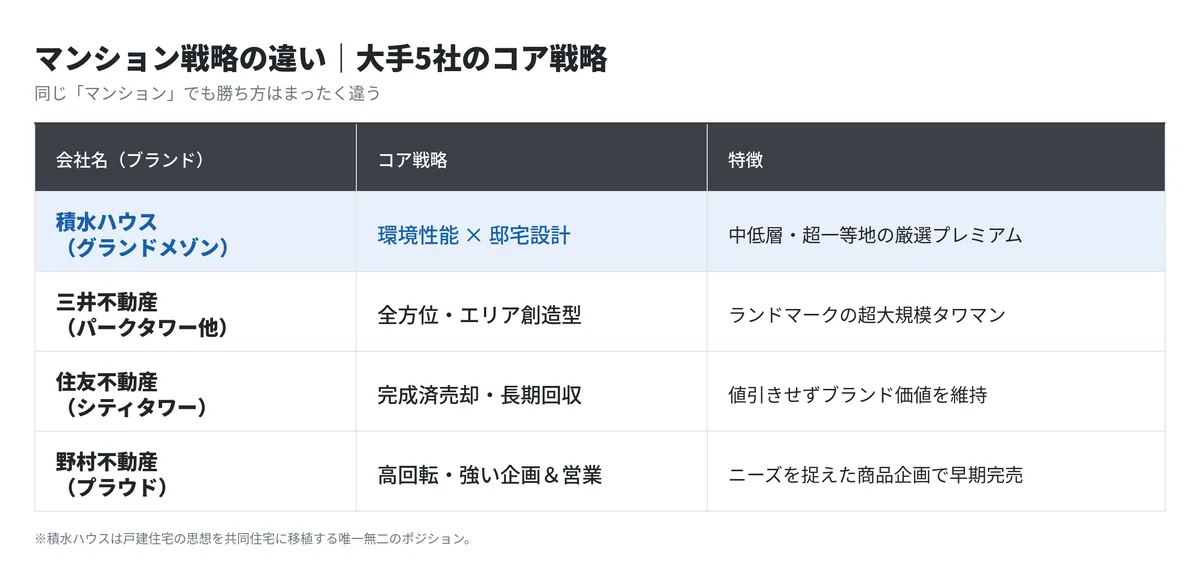Select the 住友不動産（シティタワー） cell

coord(195,392)
